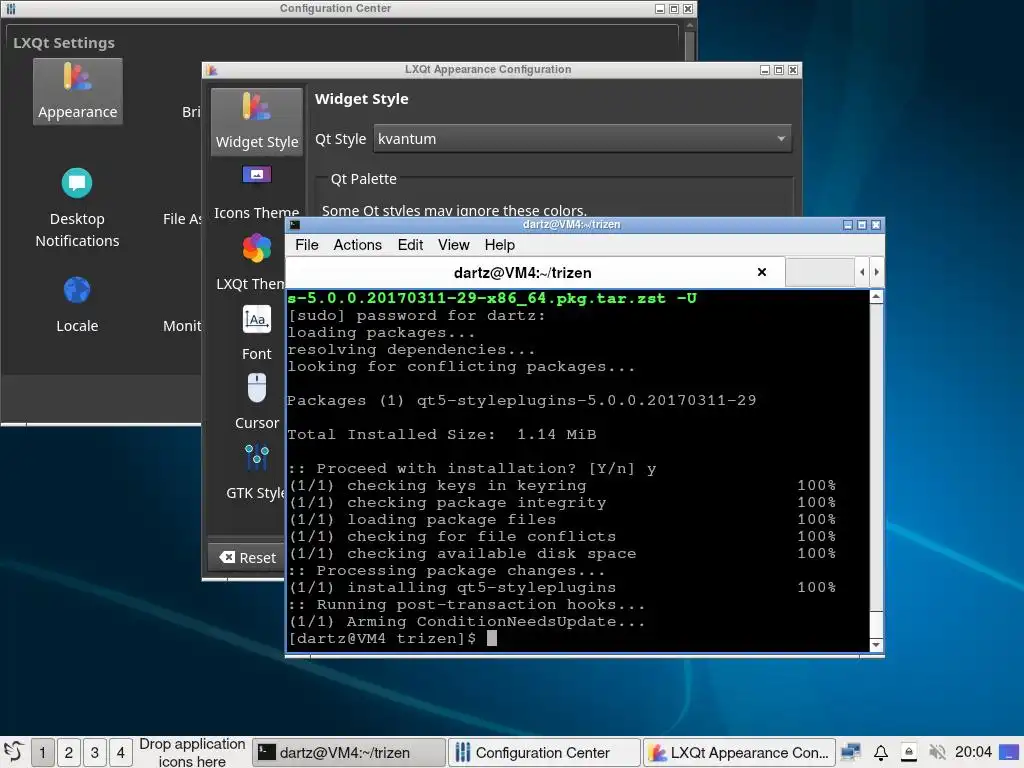The height and width of the screenshot is (768, 1024).
Task: Open Locale settings in Configuration Center
Action: (77, 305)
